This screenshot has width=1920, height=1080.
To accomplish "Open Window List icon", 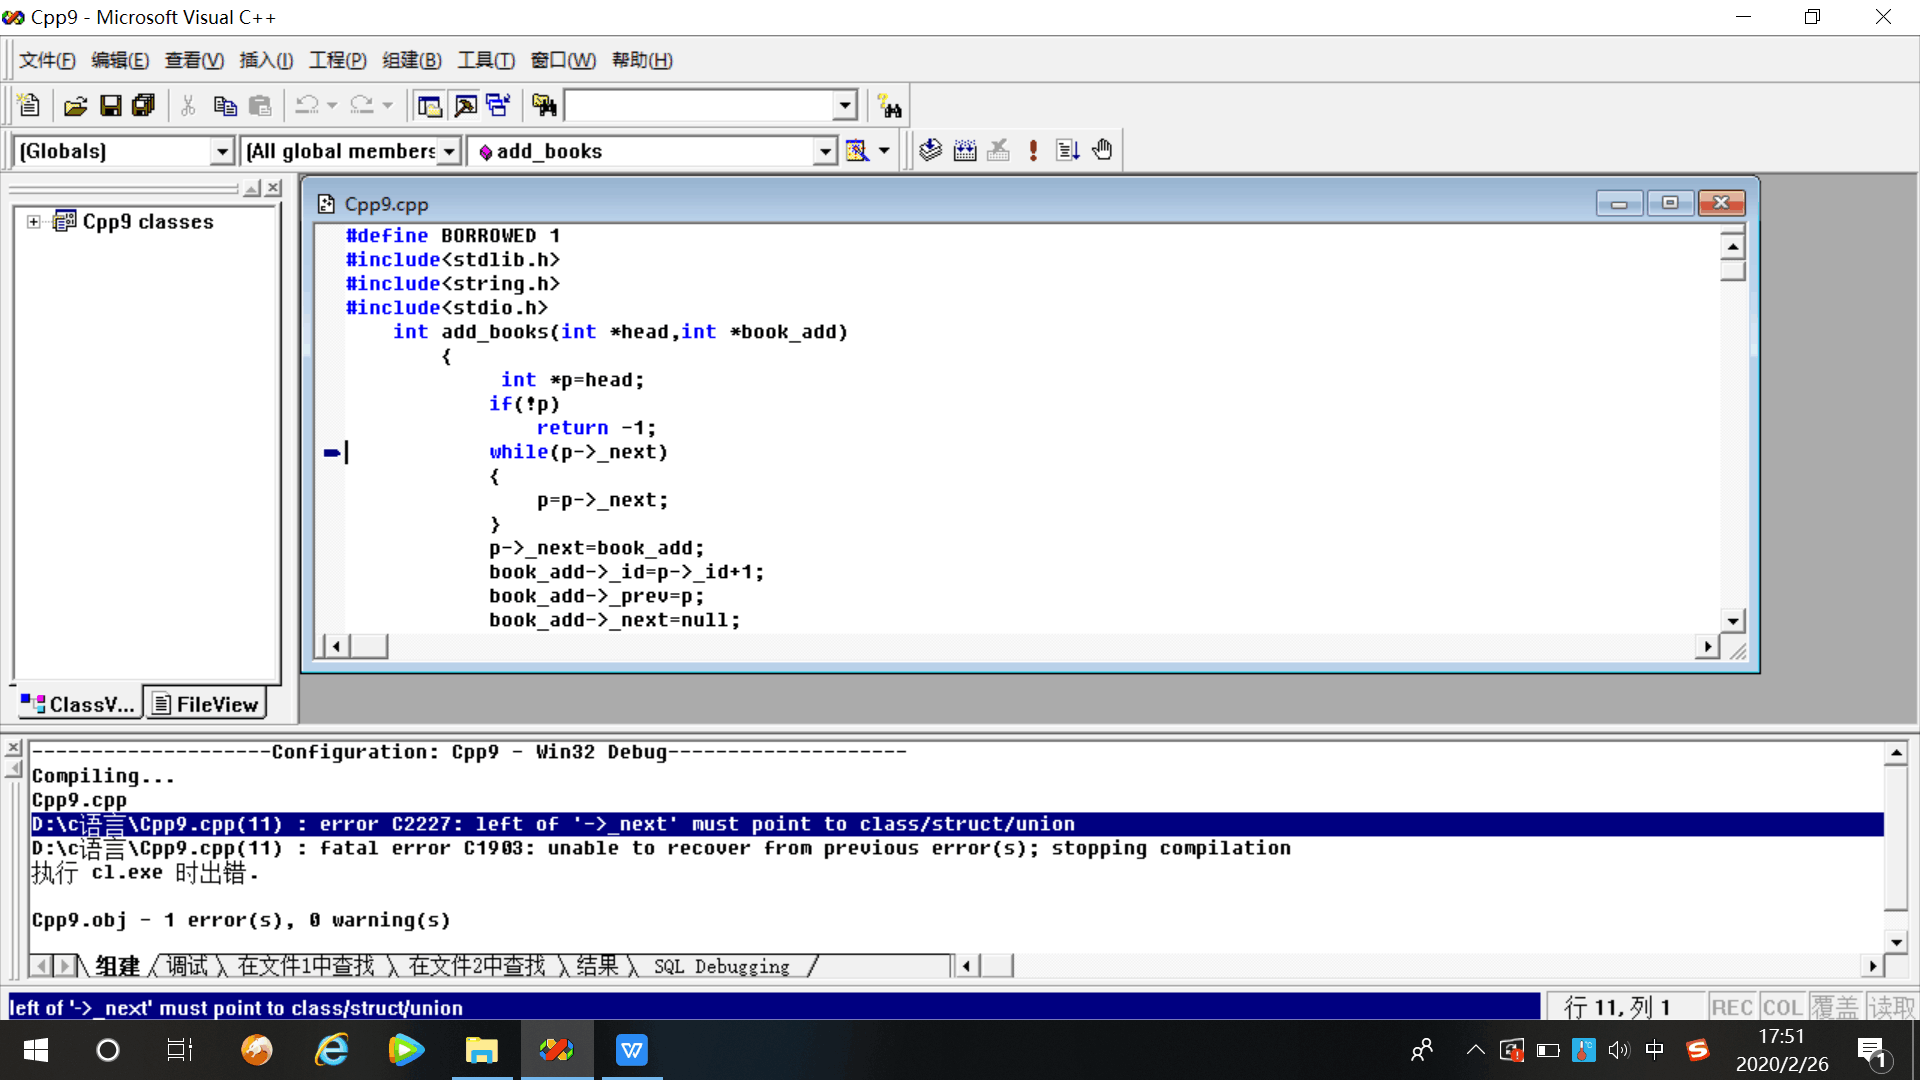I will [498, 105].
